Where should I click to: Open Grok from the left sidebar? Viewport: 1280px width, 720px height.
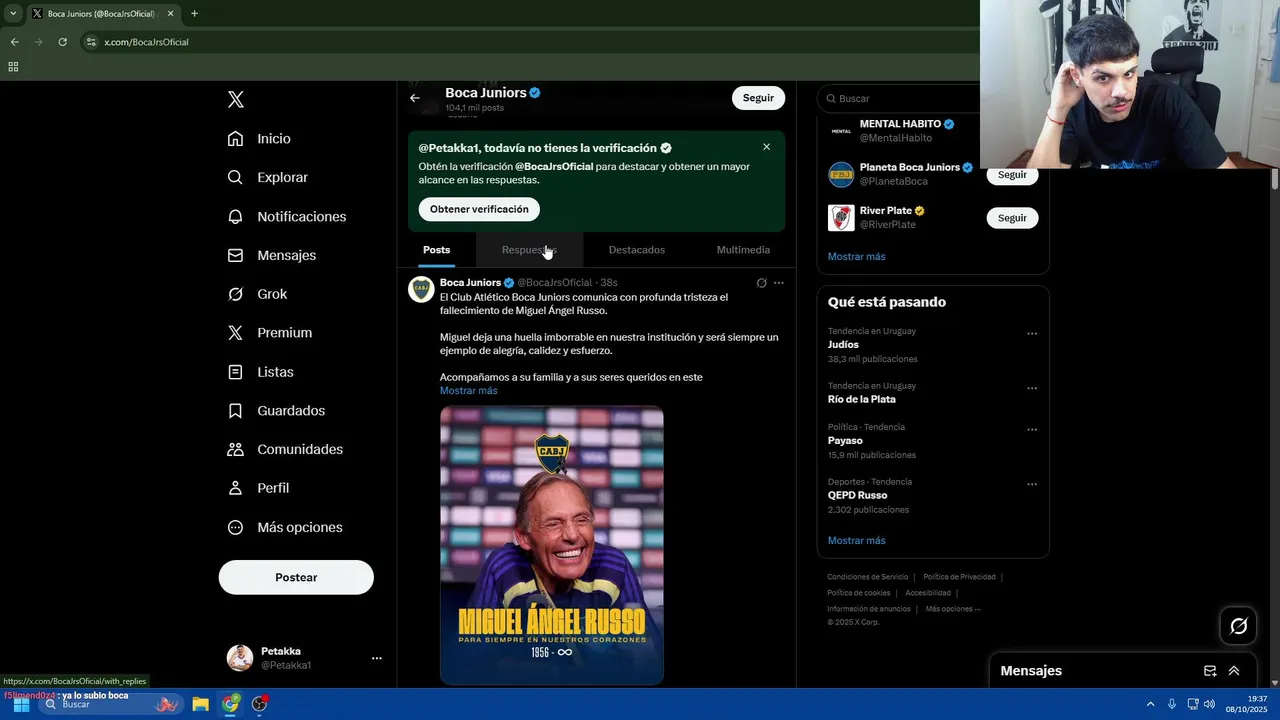coord(257,294)
